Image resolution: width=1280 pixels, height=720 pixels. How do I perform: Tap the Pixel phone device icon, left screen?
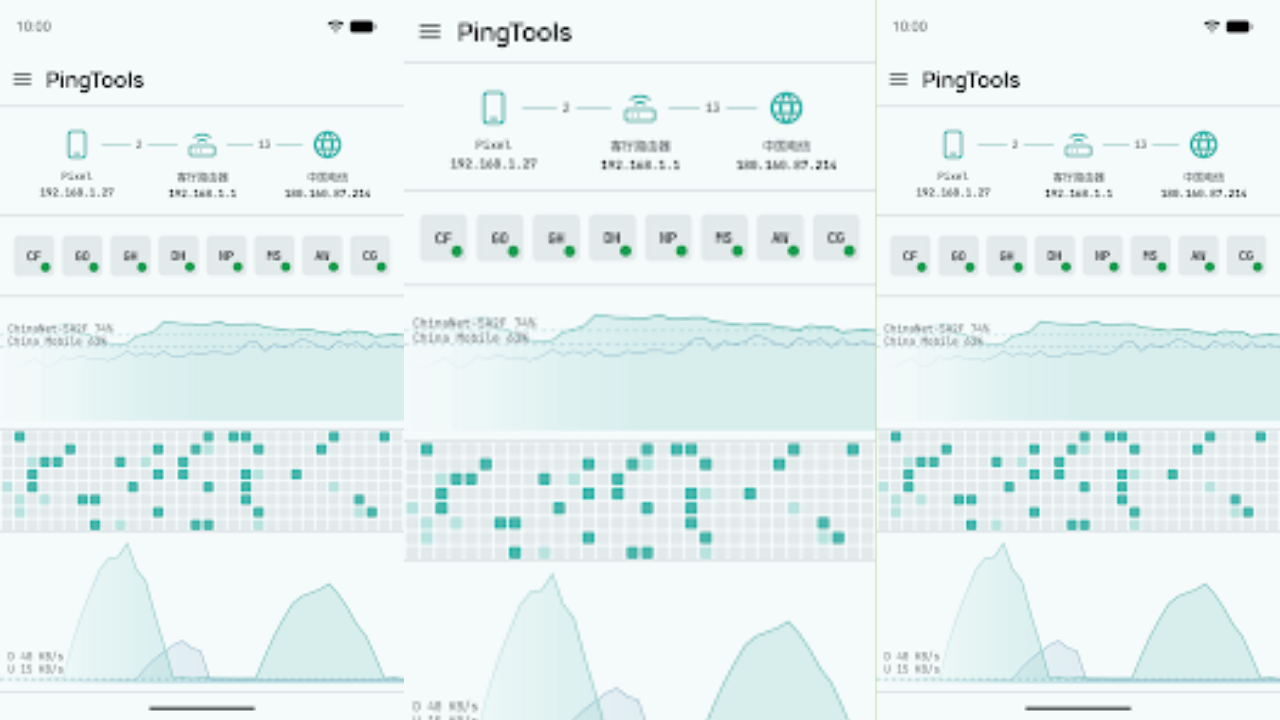pos(77,145)
